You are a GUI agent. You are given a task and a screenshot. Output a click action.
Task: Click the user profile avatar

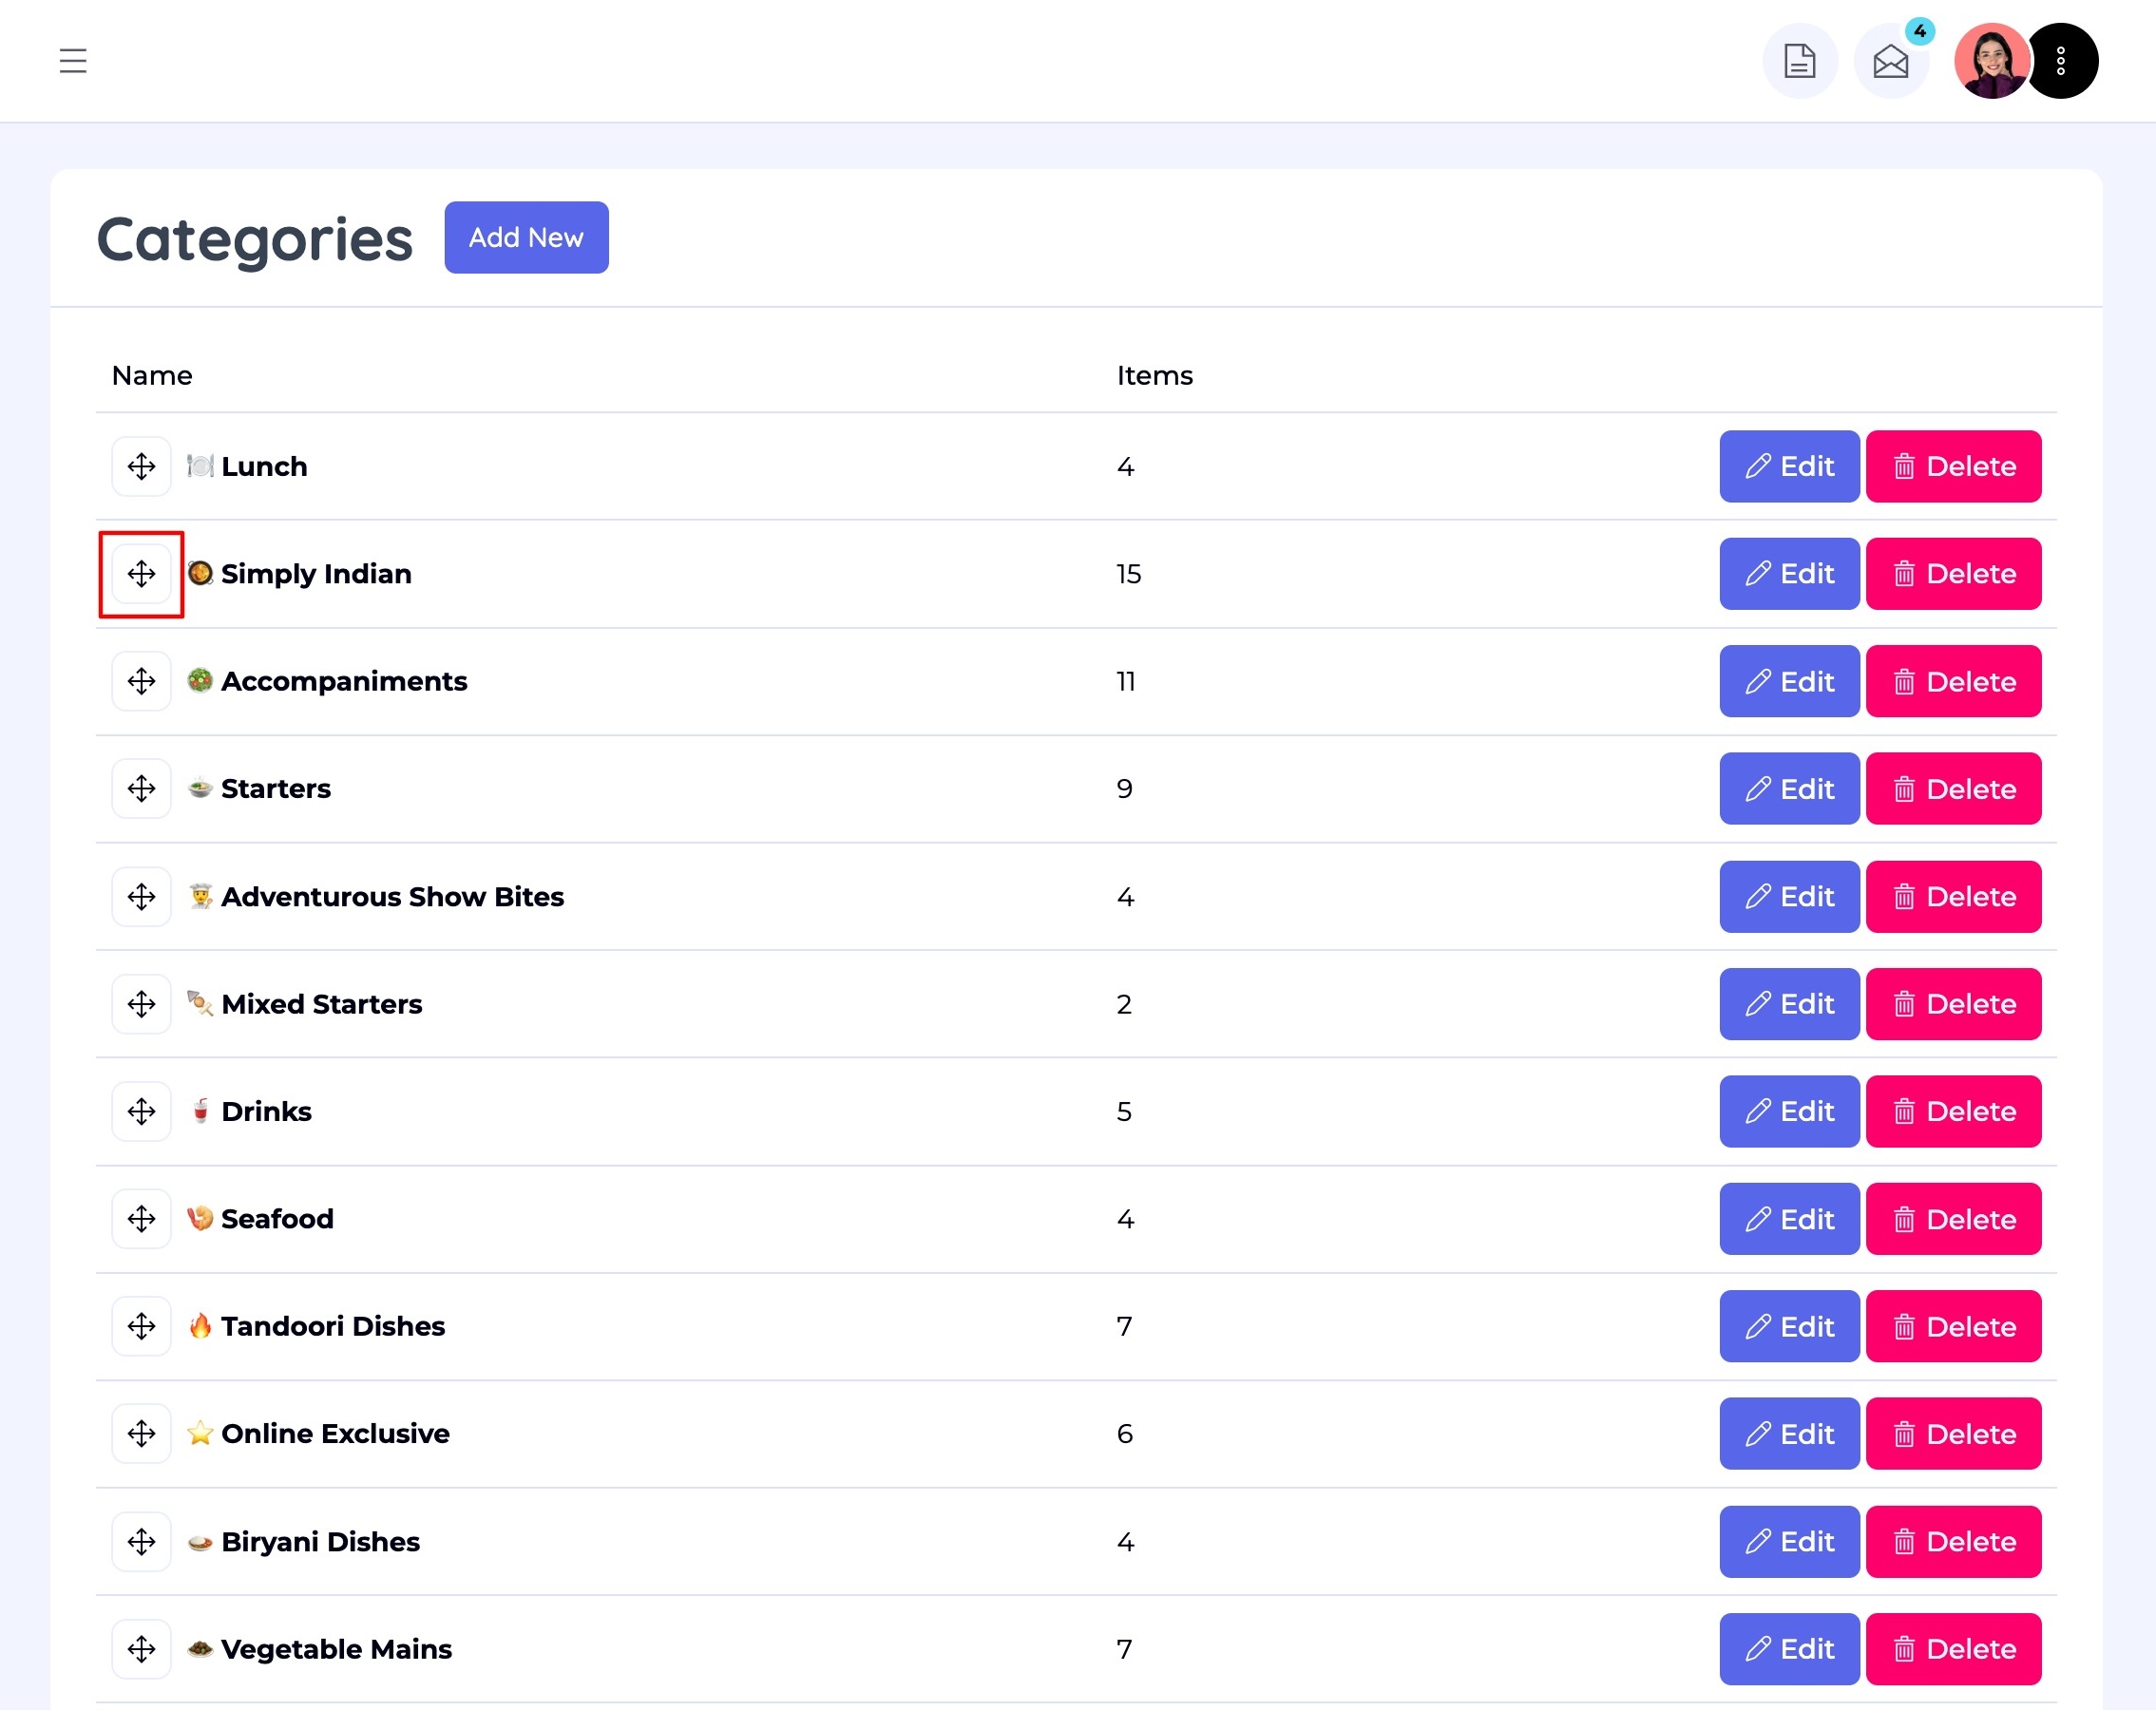point(1991,61)
